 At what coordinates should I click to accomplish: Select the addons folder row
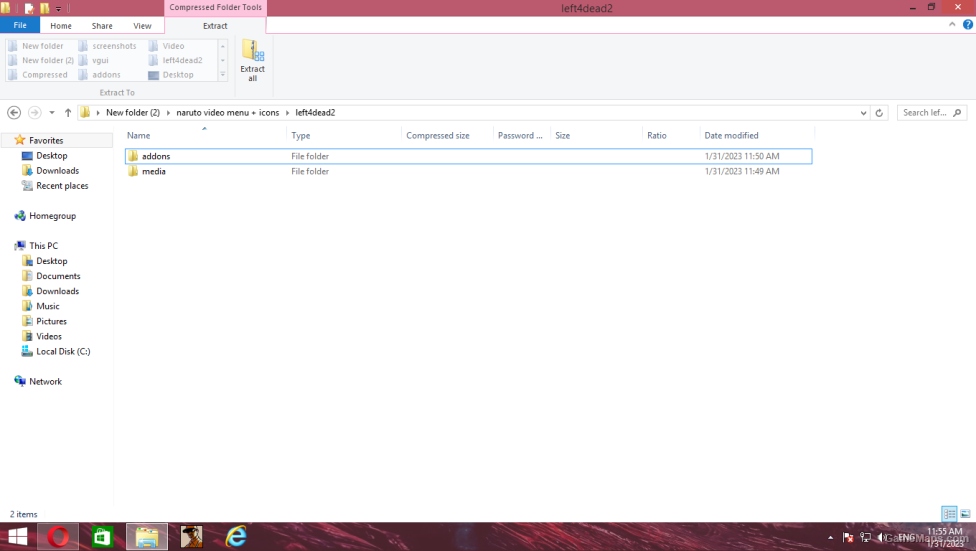(x=468, y=156)
